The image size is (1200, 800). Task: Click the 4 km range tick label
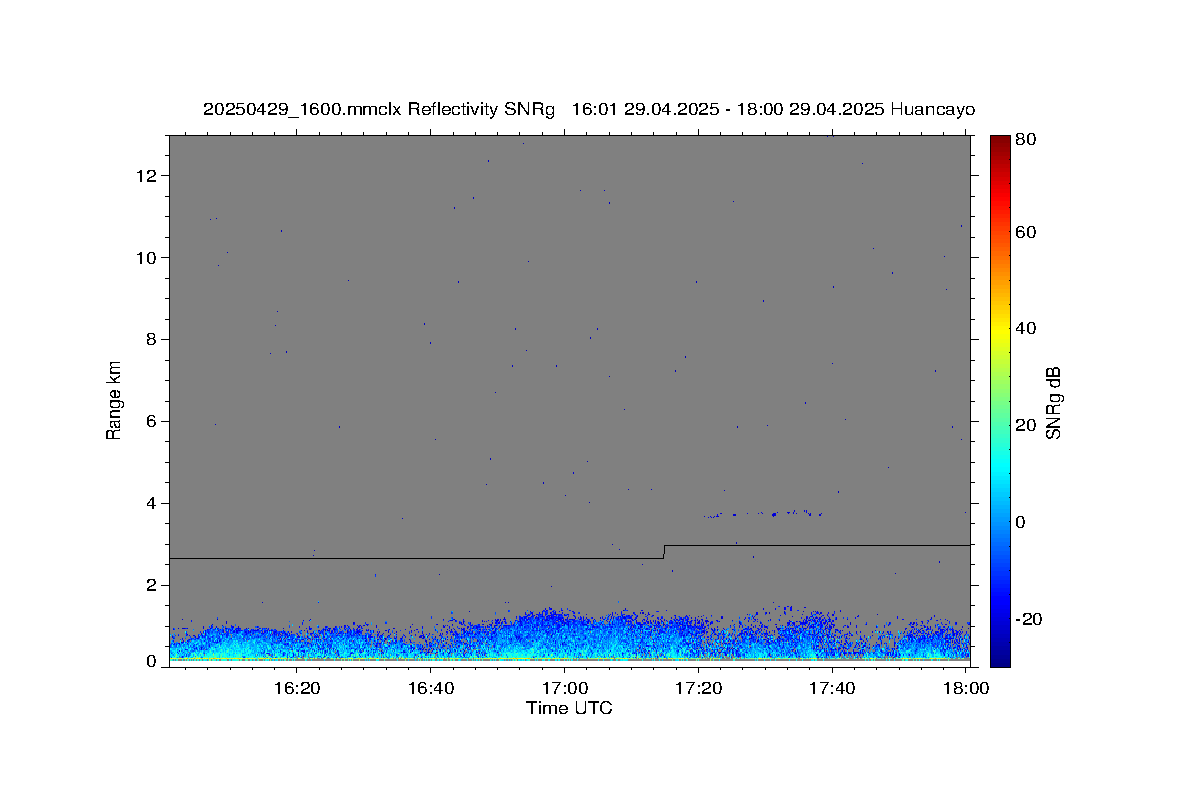(152, 503)
